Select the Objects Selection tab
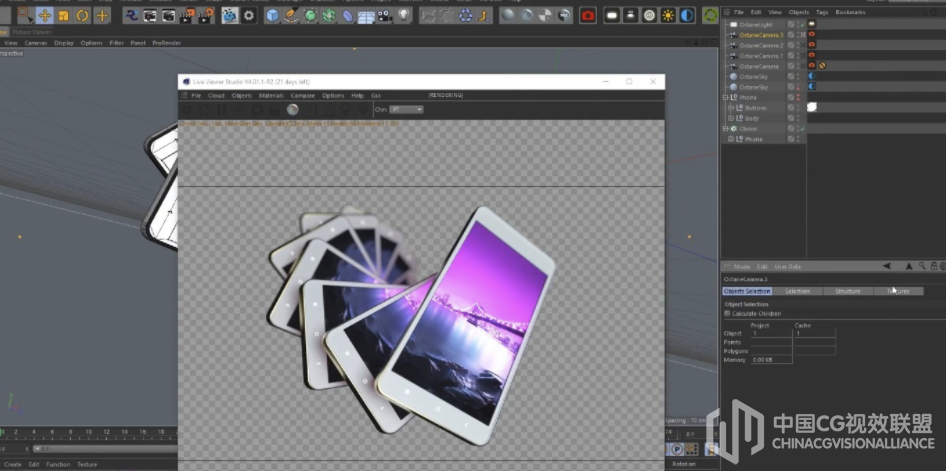 (747, 291)
